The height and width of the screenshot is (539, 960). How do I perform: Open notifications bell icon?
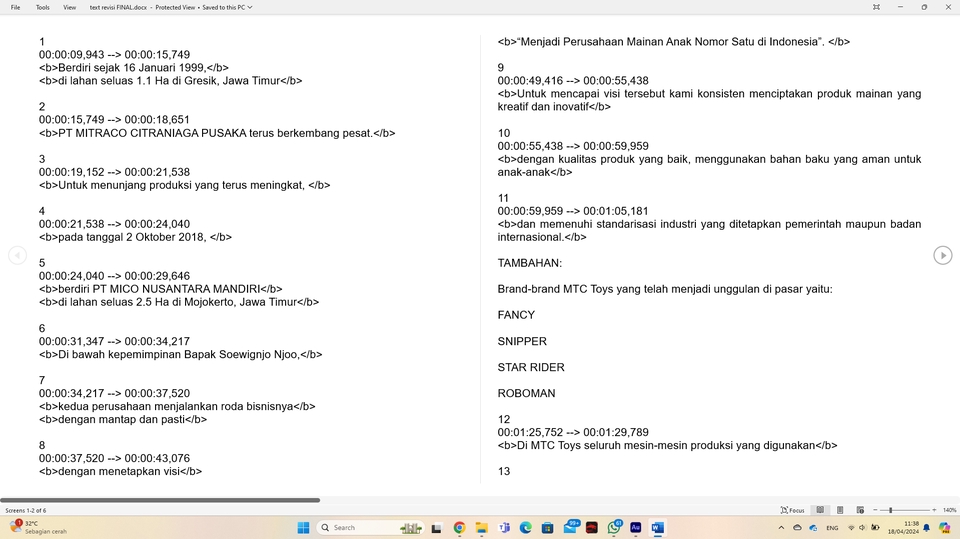pos(927,527)
